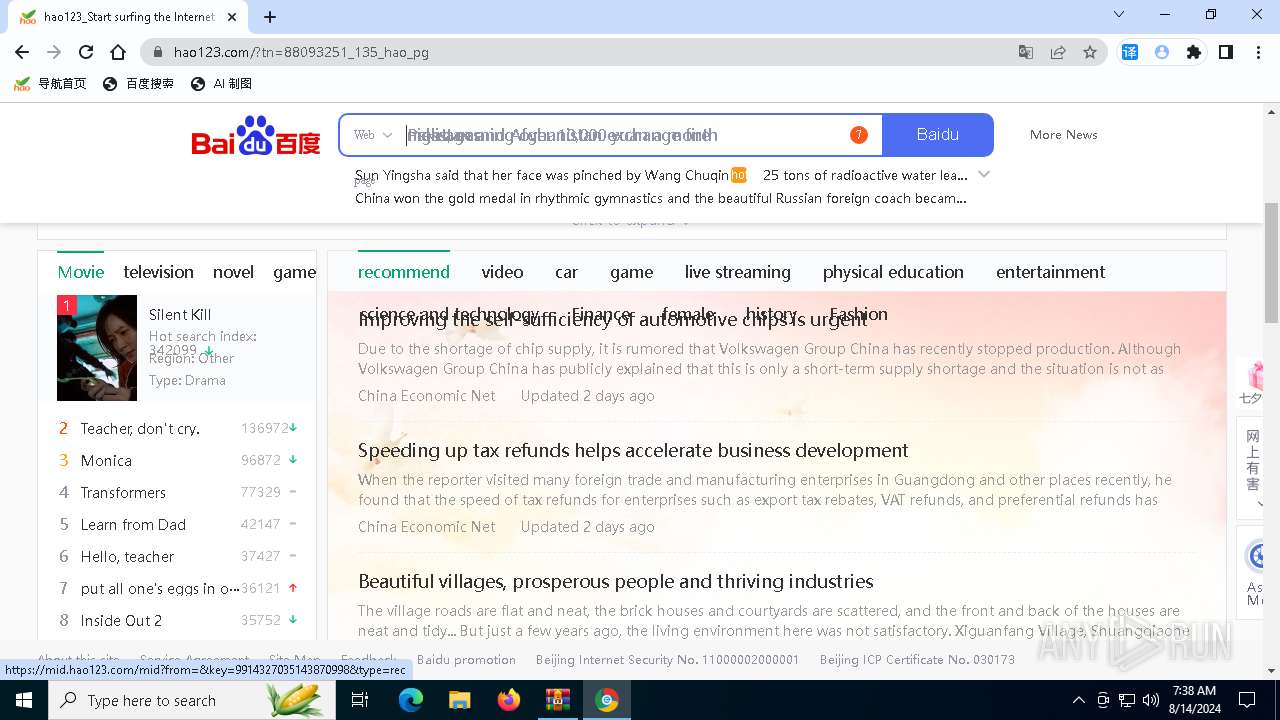This screenshot has height=720, width=1280.
Task: Select the Finance tab
Action: click(x=602, y=314)
